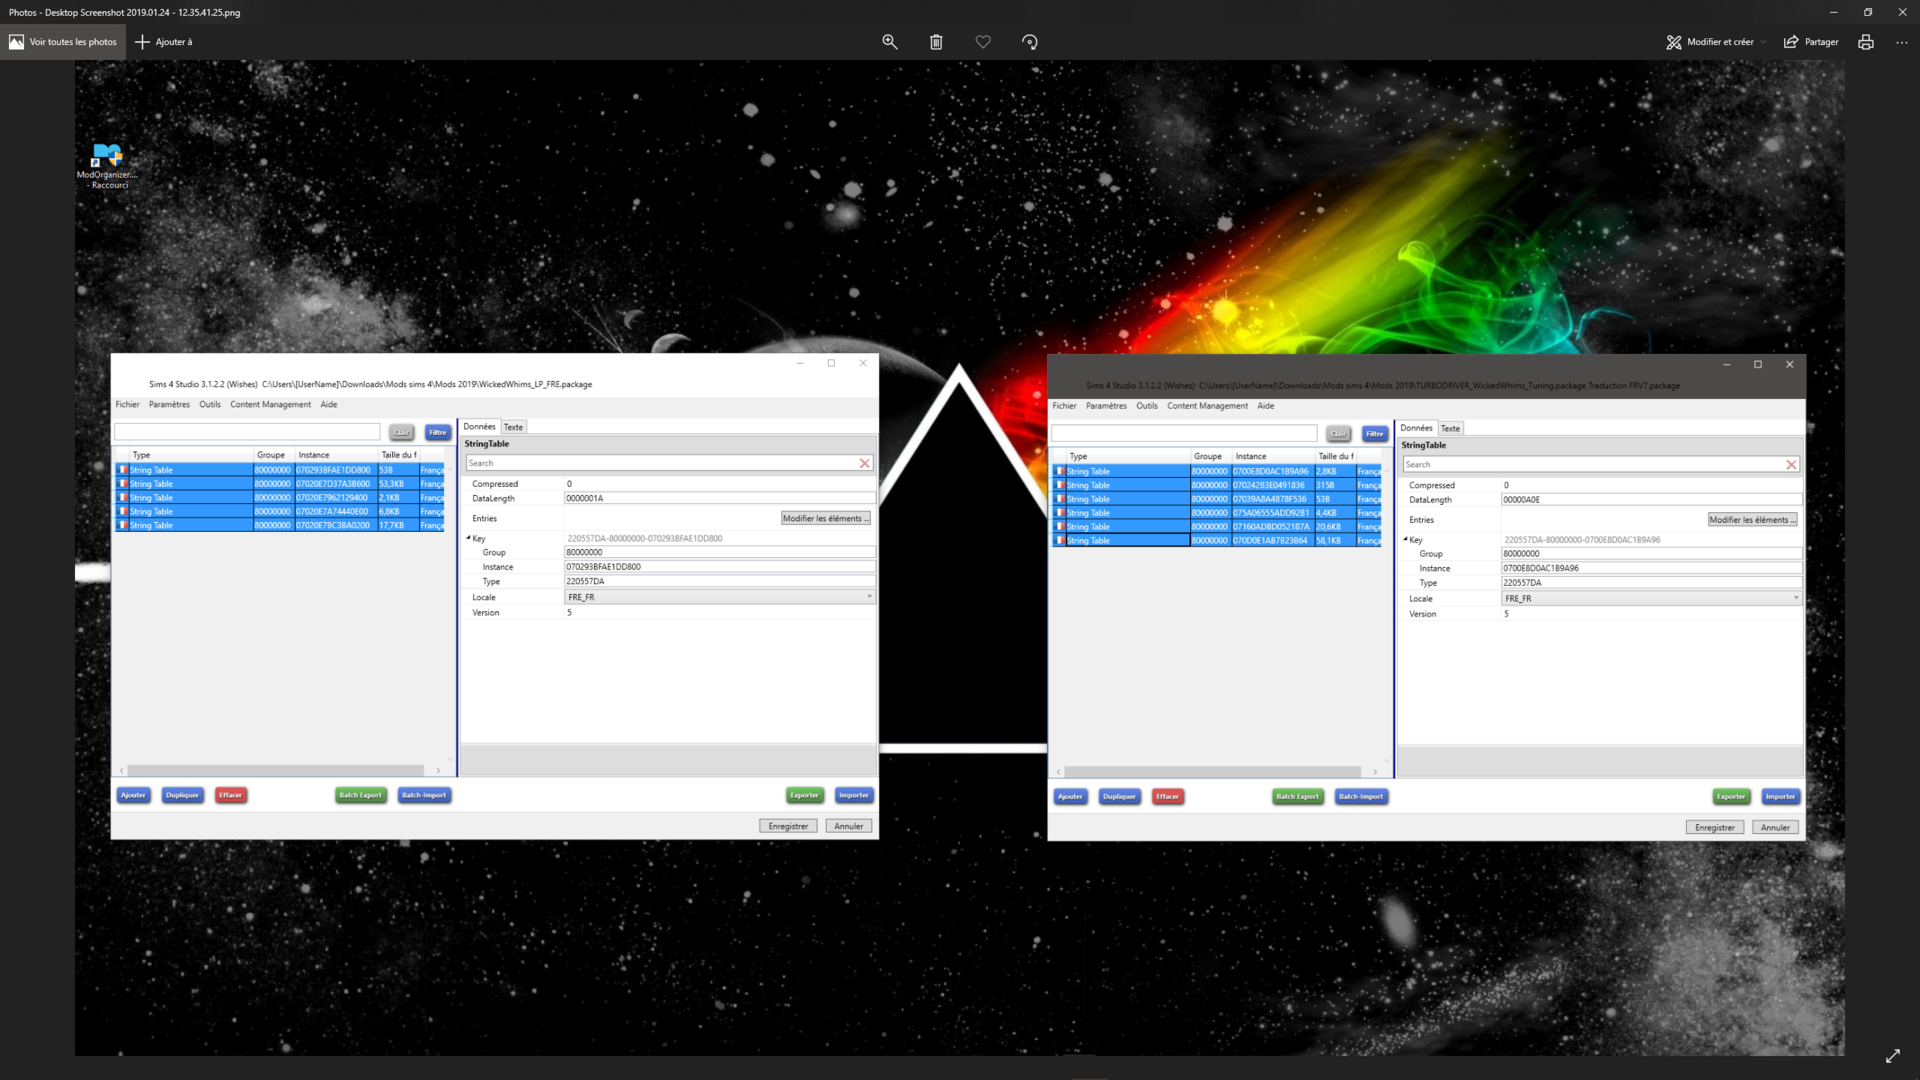Open Paramètres menu in WickedWhims_LP_FRE window
Viewport: 1920px width, 1080px height.
tap(169, 405)
